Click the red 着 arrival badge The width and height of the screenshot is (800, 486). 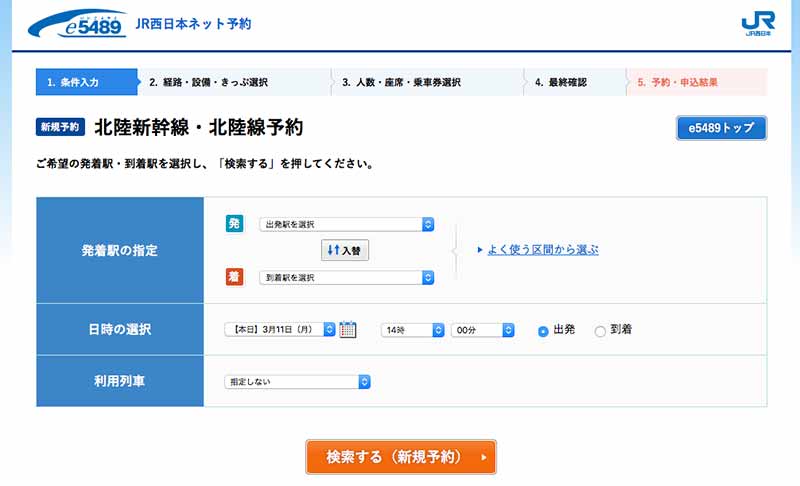point(234,276)
